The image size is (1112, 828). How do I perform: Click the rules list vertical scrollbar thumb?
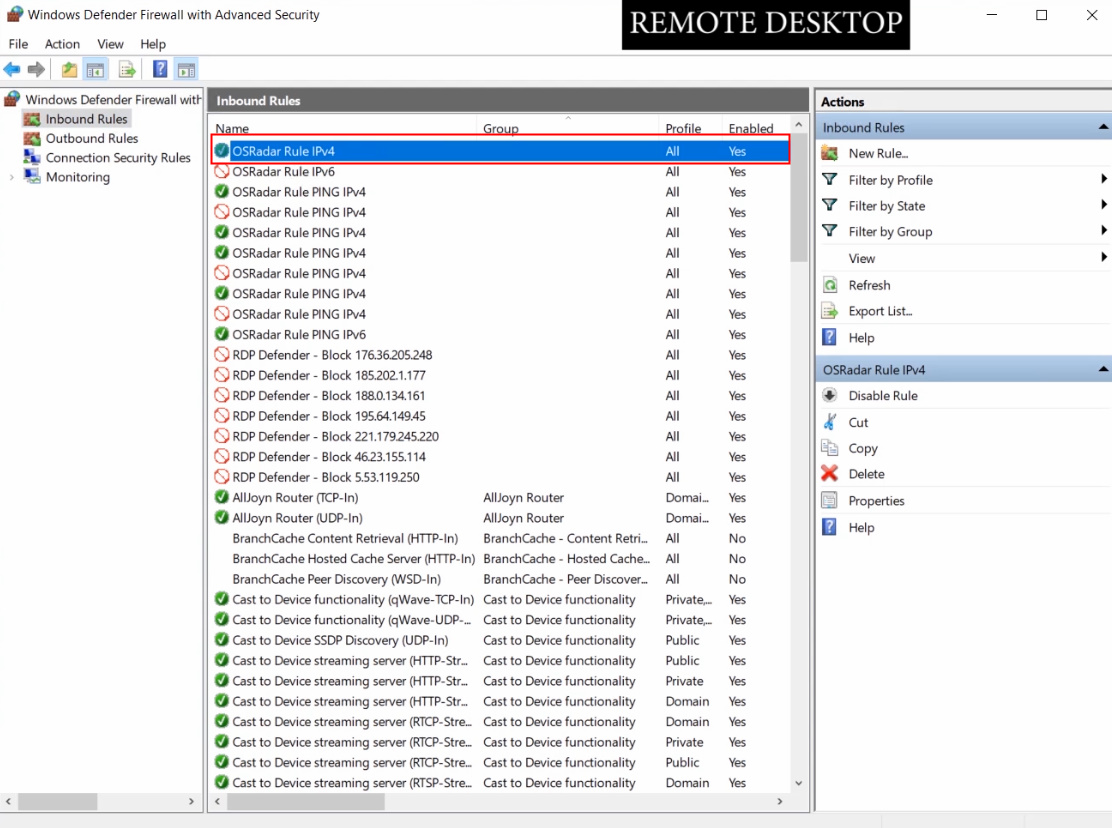[799, 198]
